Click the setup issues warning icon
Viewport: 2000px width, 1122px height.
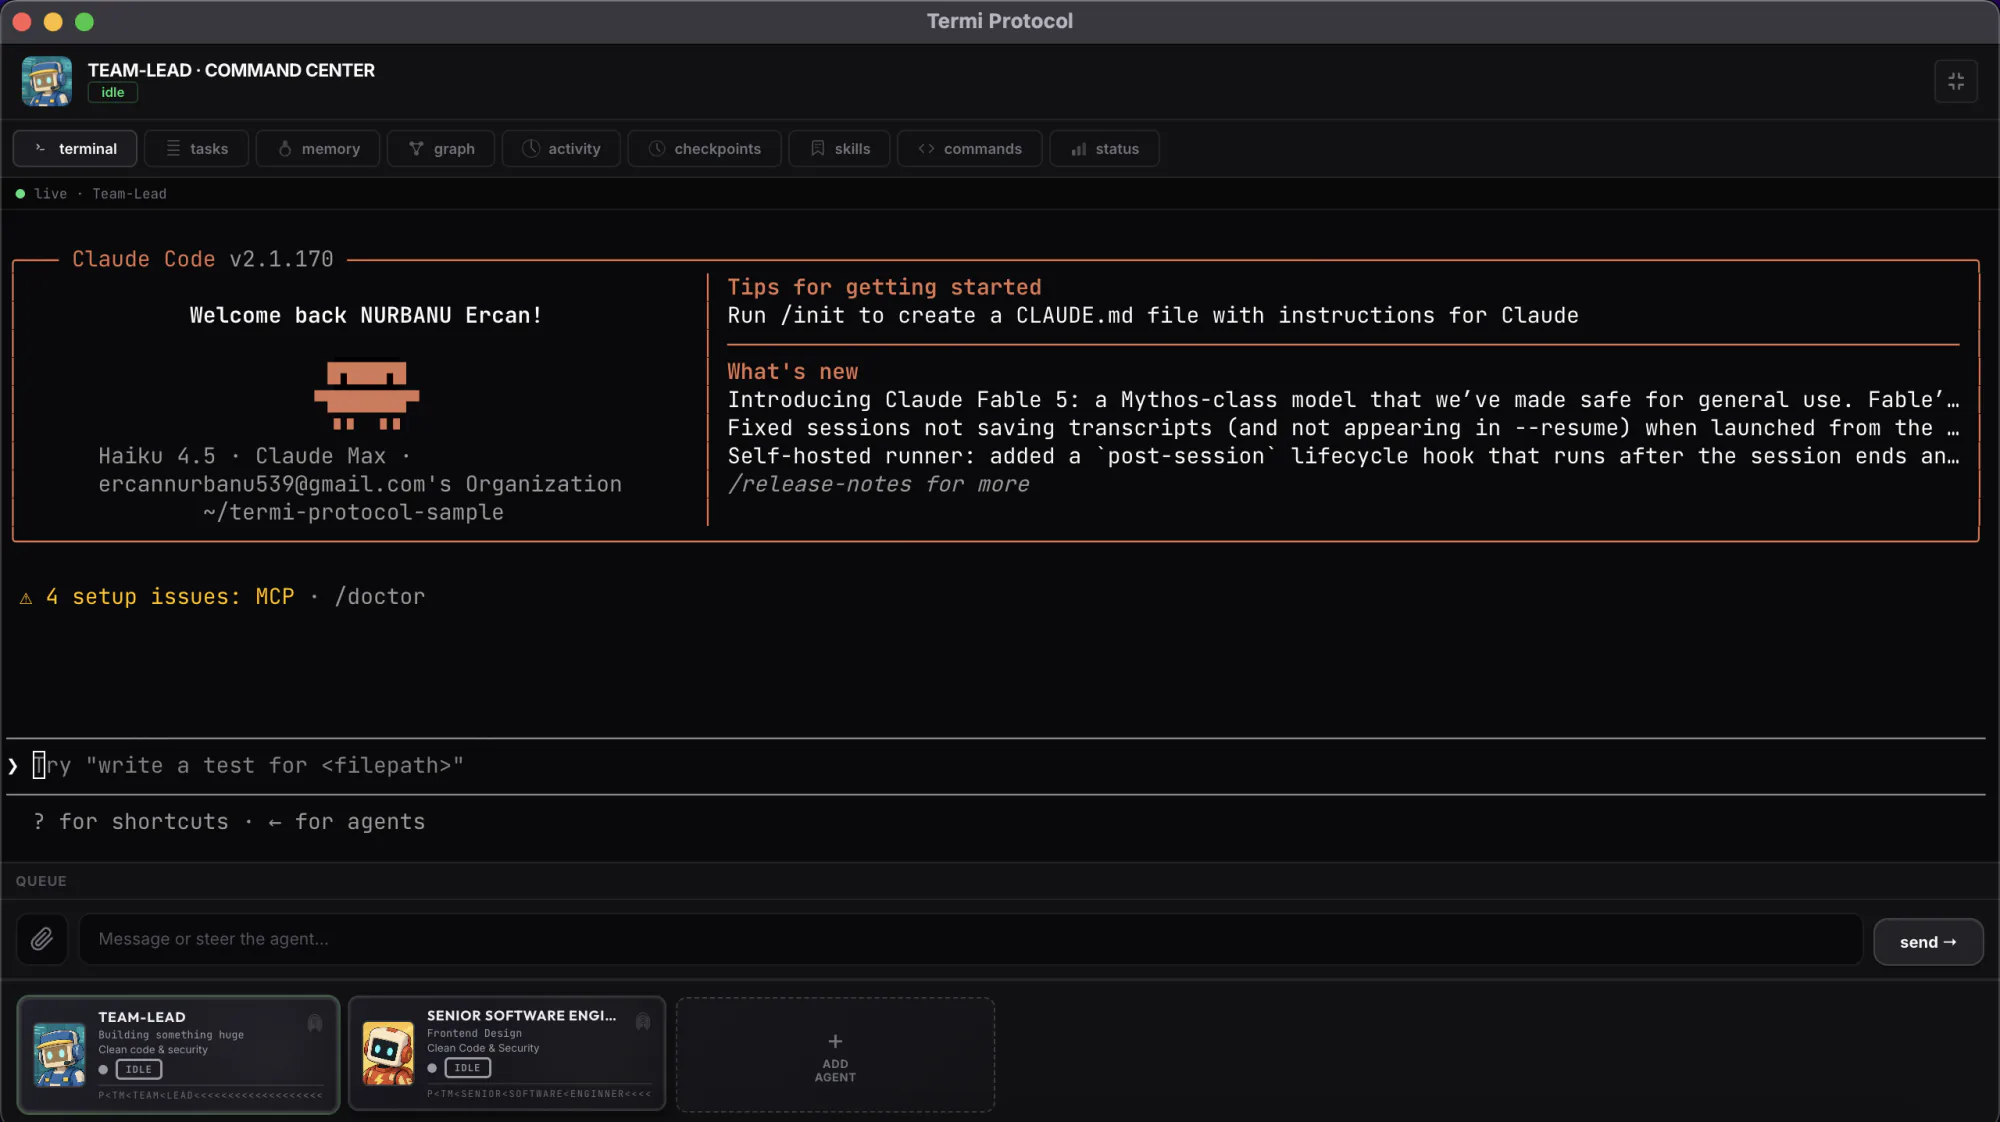26,598
